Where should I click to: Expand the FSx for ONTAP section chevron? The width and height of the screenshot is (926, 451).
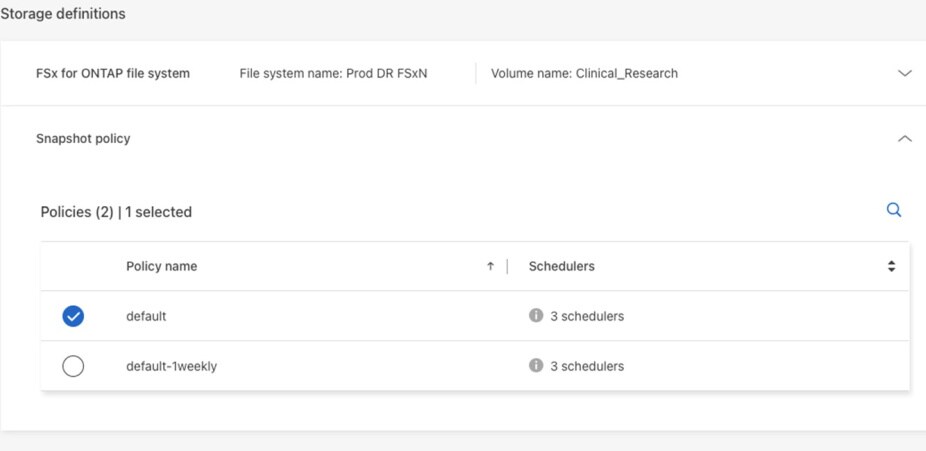(x=905, y=73)
